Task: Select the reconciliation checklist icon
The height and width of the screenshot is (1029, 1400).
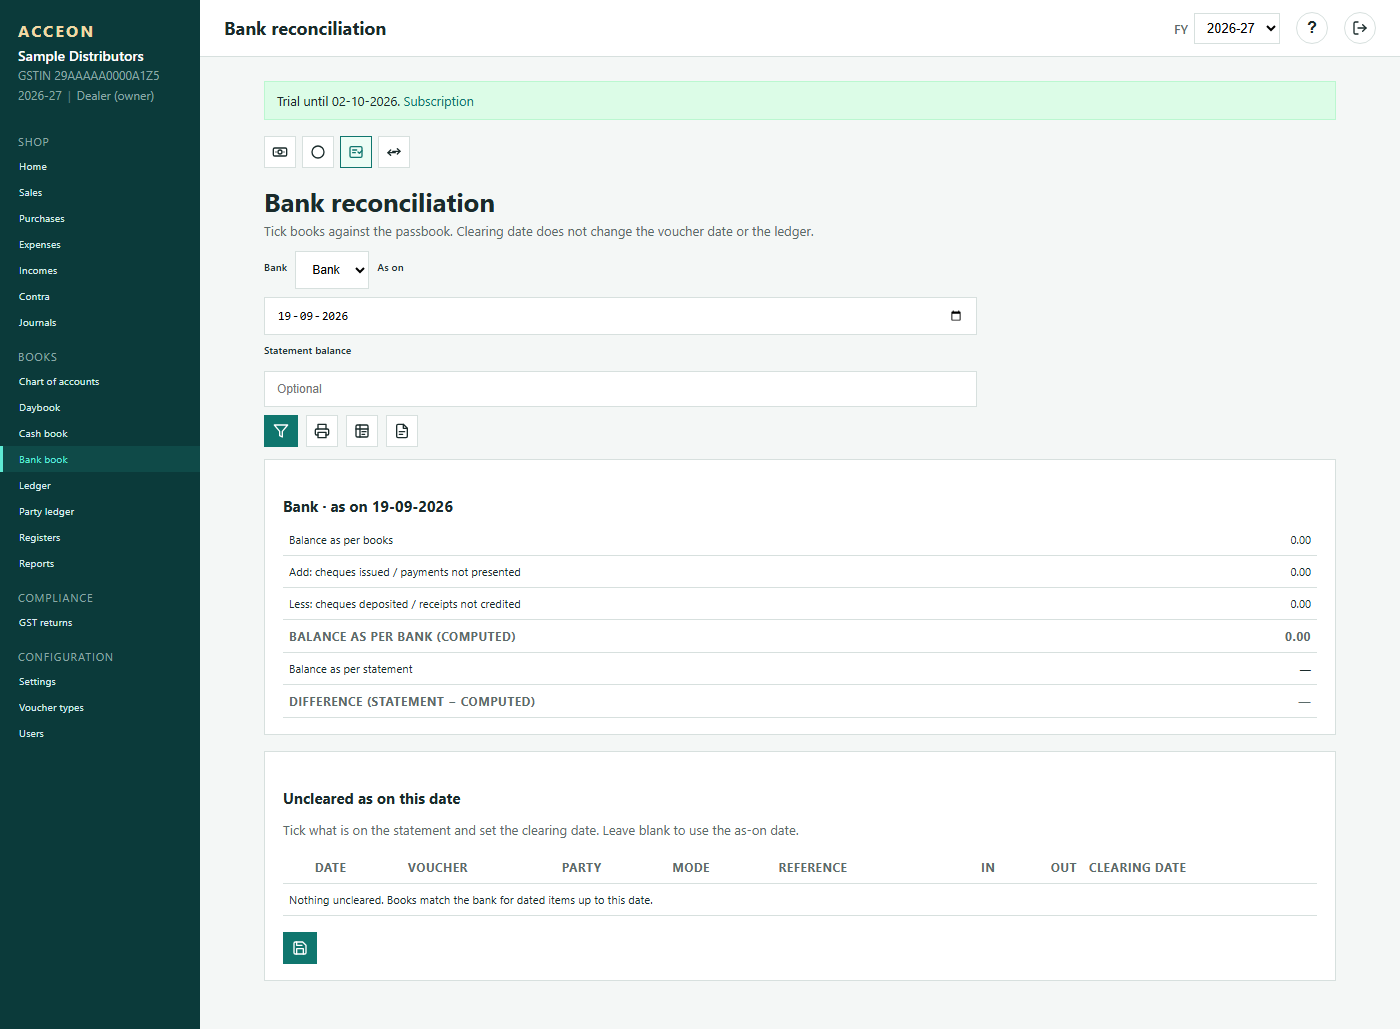Action: click(356, 152)
